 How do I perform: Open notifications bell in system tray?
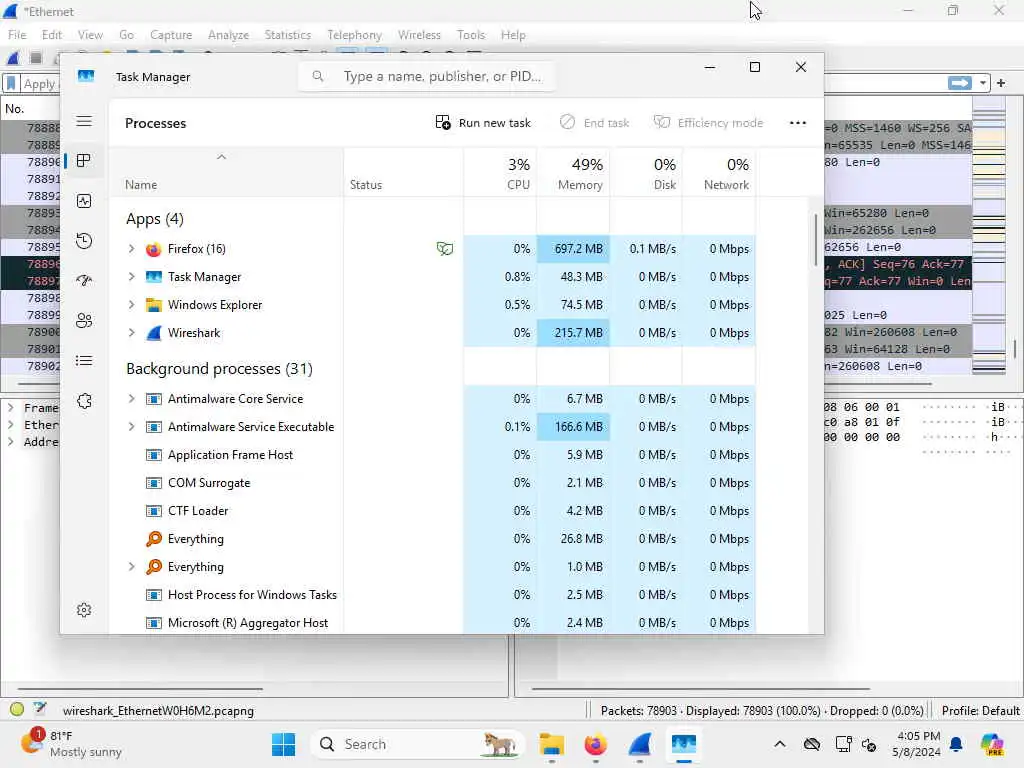click(x=956, y=744)
